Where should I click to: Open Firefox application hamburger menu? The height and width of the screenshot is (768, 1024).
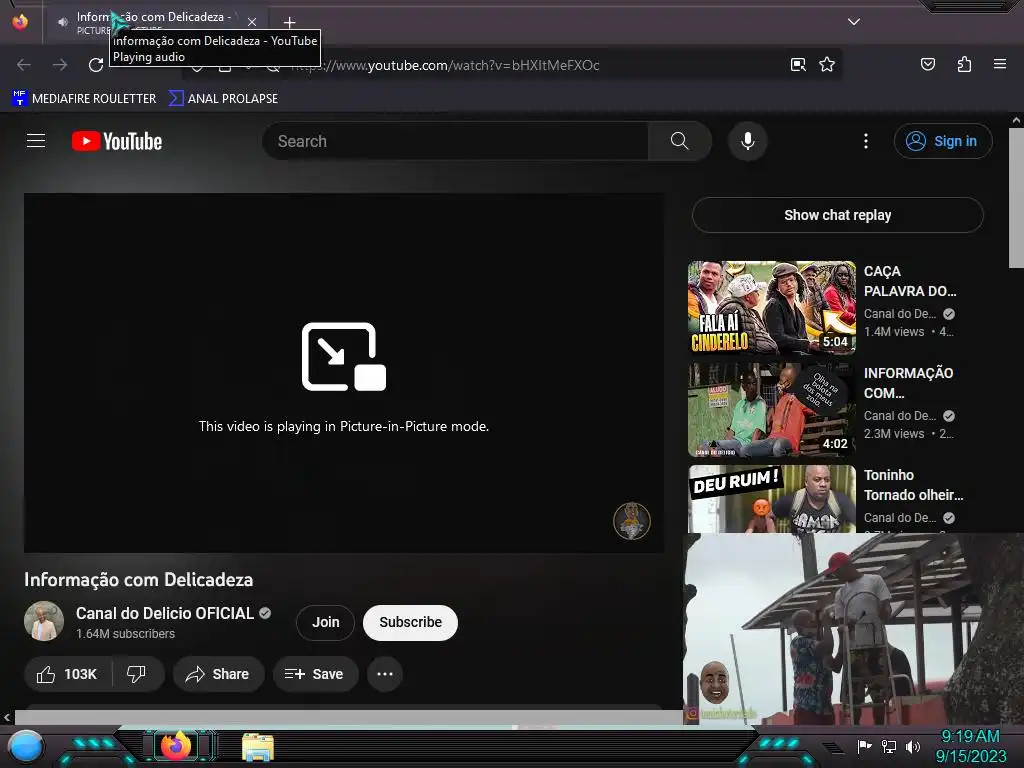pos(999,64)
